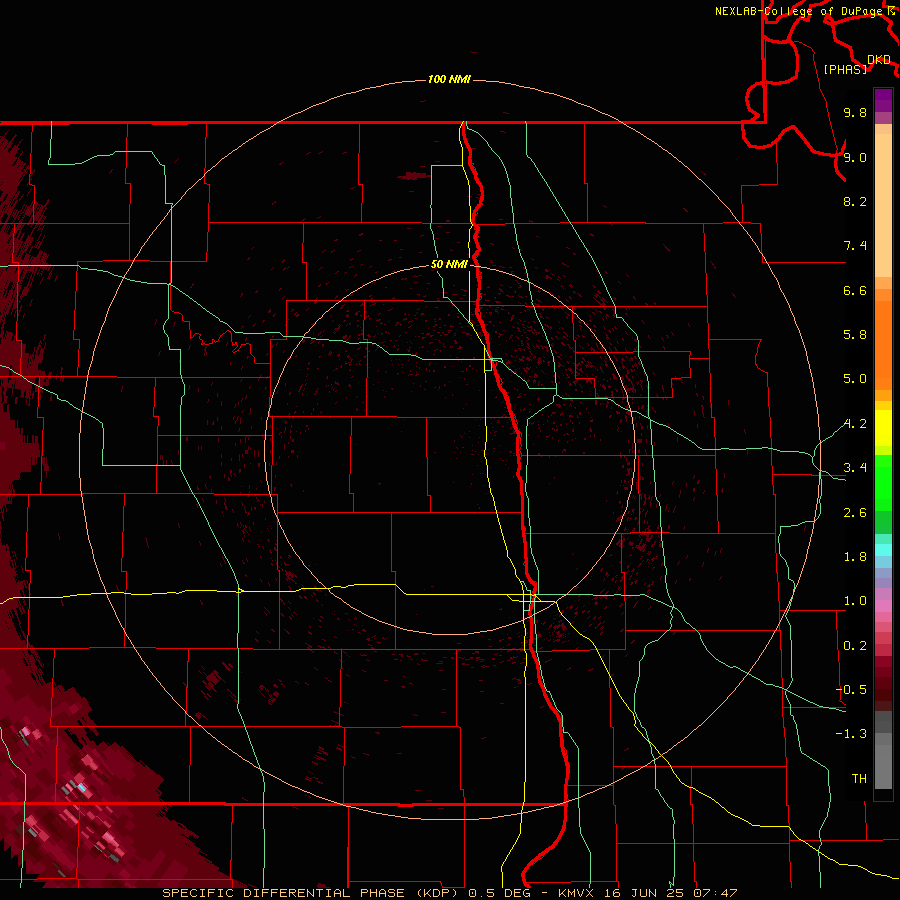Click the 9.0 value on color scale
This screenshot has width=900, height=900.
(855, 157)
